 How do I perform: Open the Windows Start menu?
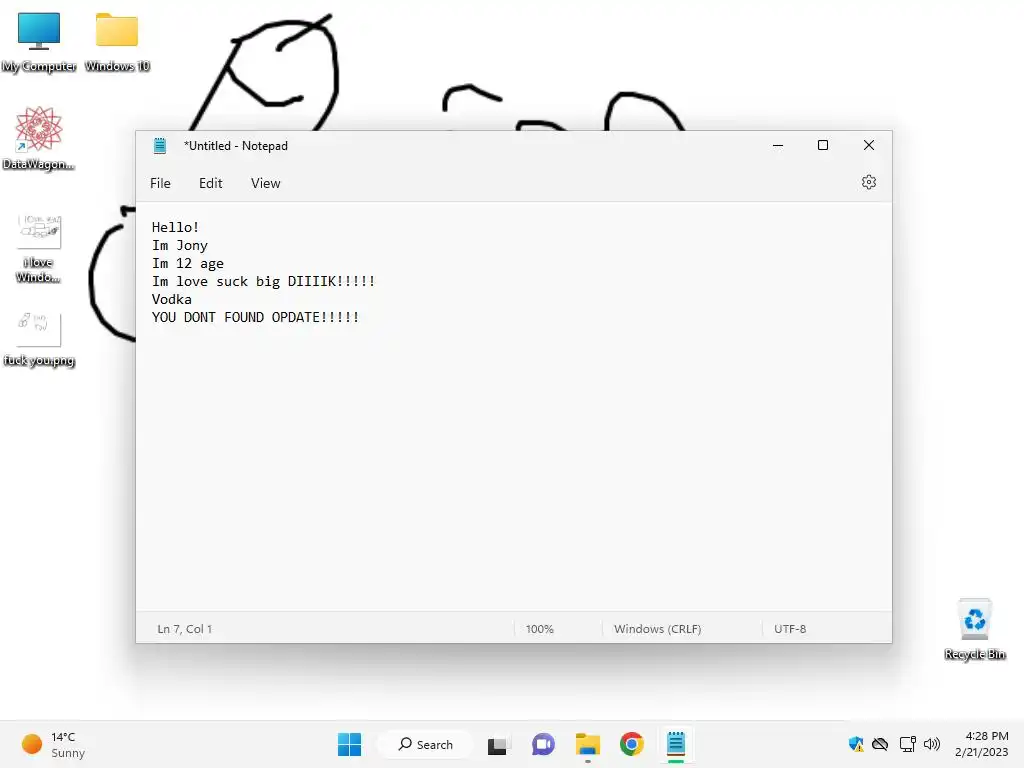[x=349, y=744]
